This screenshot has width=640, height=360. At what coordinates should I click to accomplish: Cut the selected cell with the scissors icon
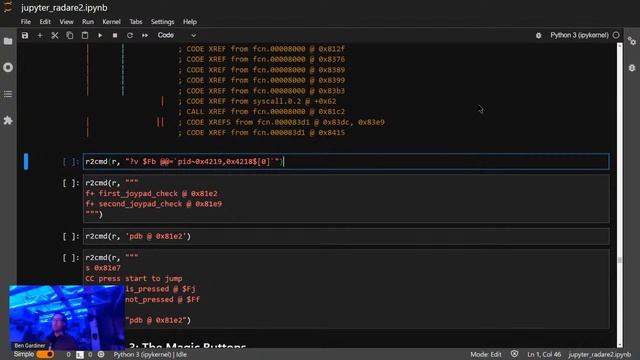[x=55, y=36]
